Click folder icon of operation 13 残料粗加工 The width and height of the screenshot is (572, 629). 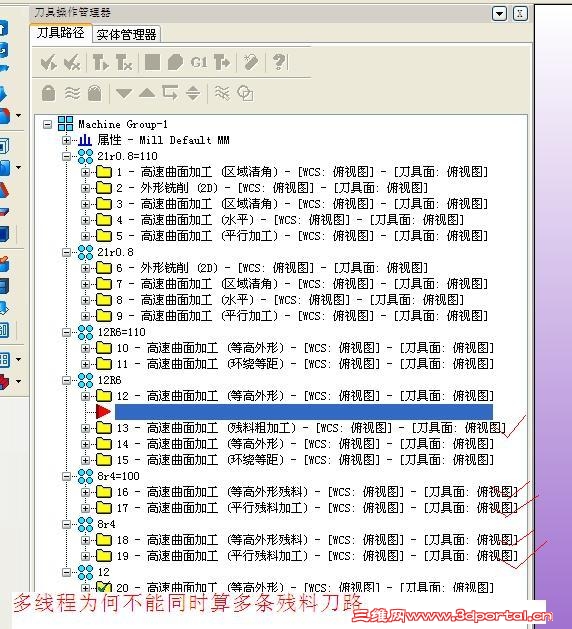104,428
